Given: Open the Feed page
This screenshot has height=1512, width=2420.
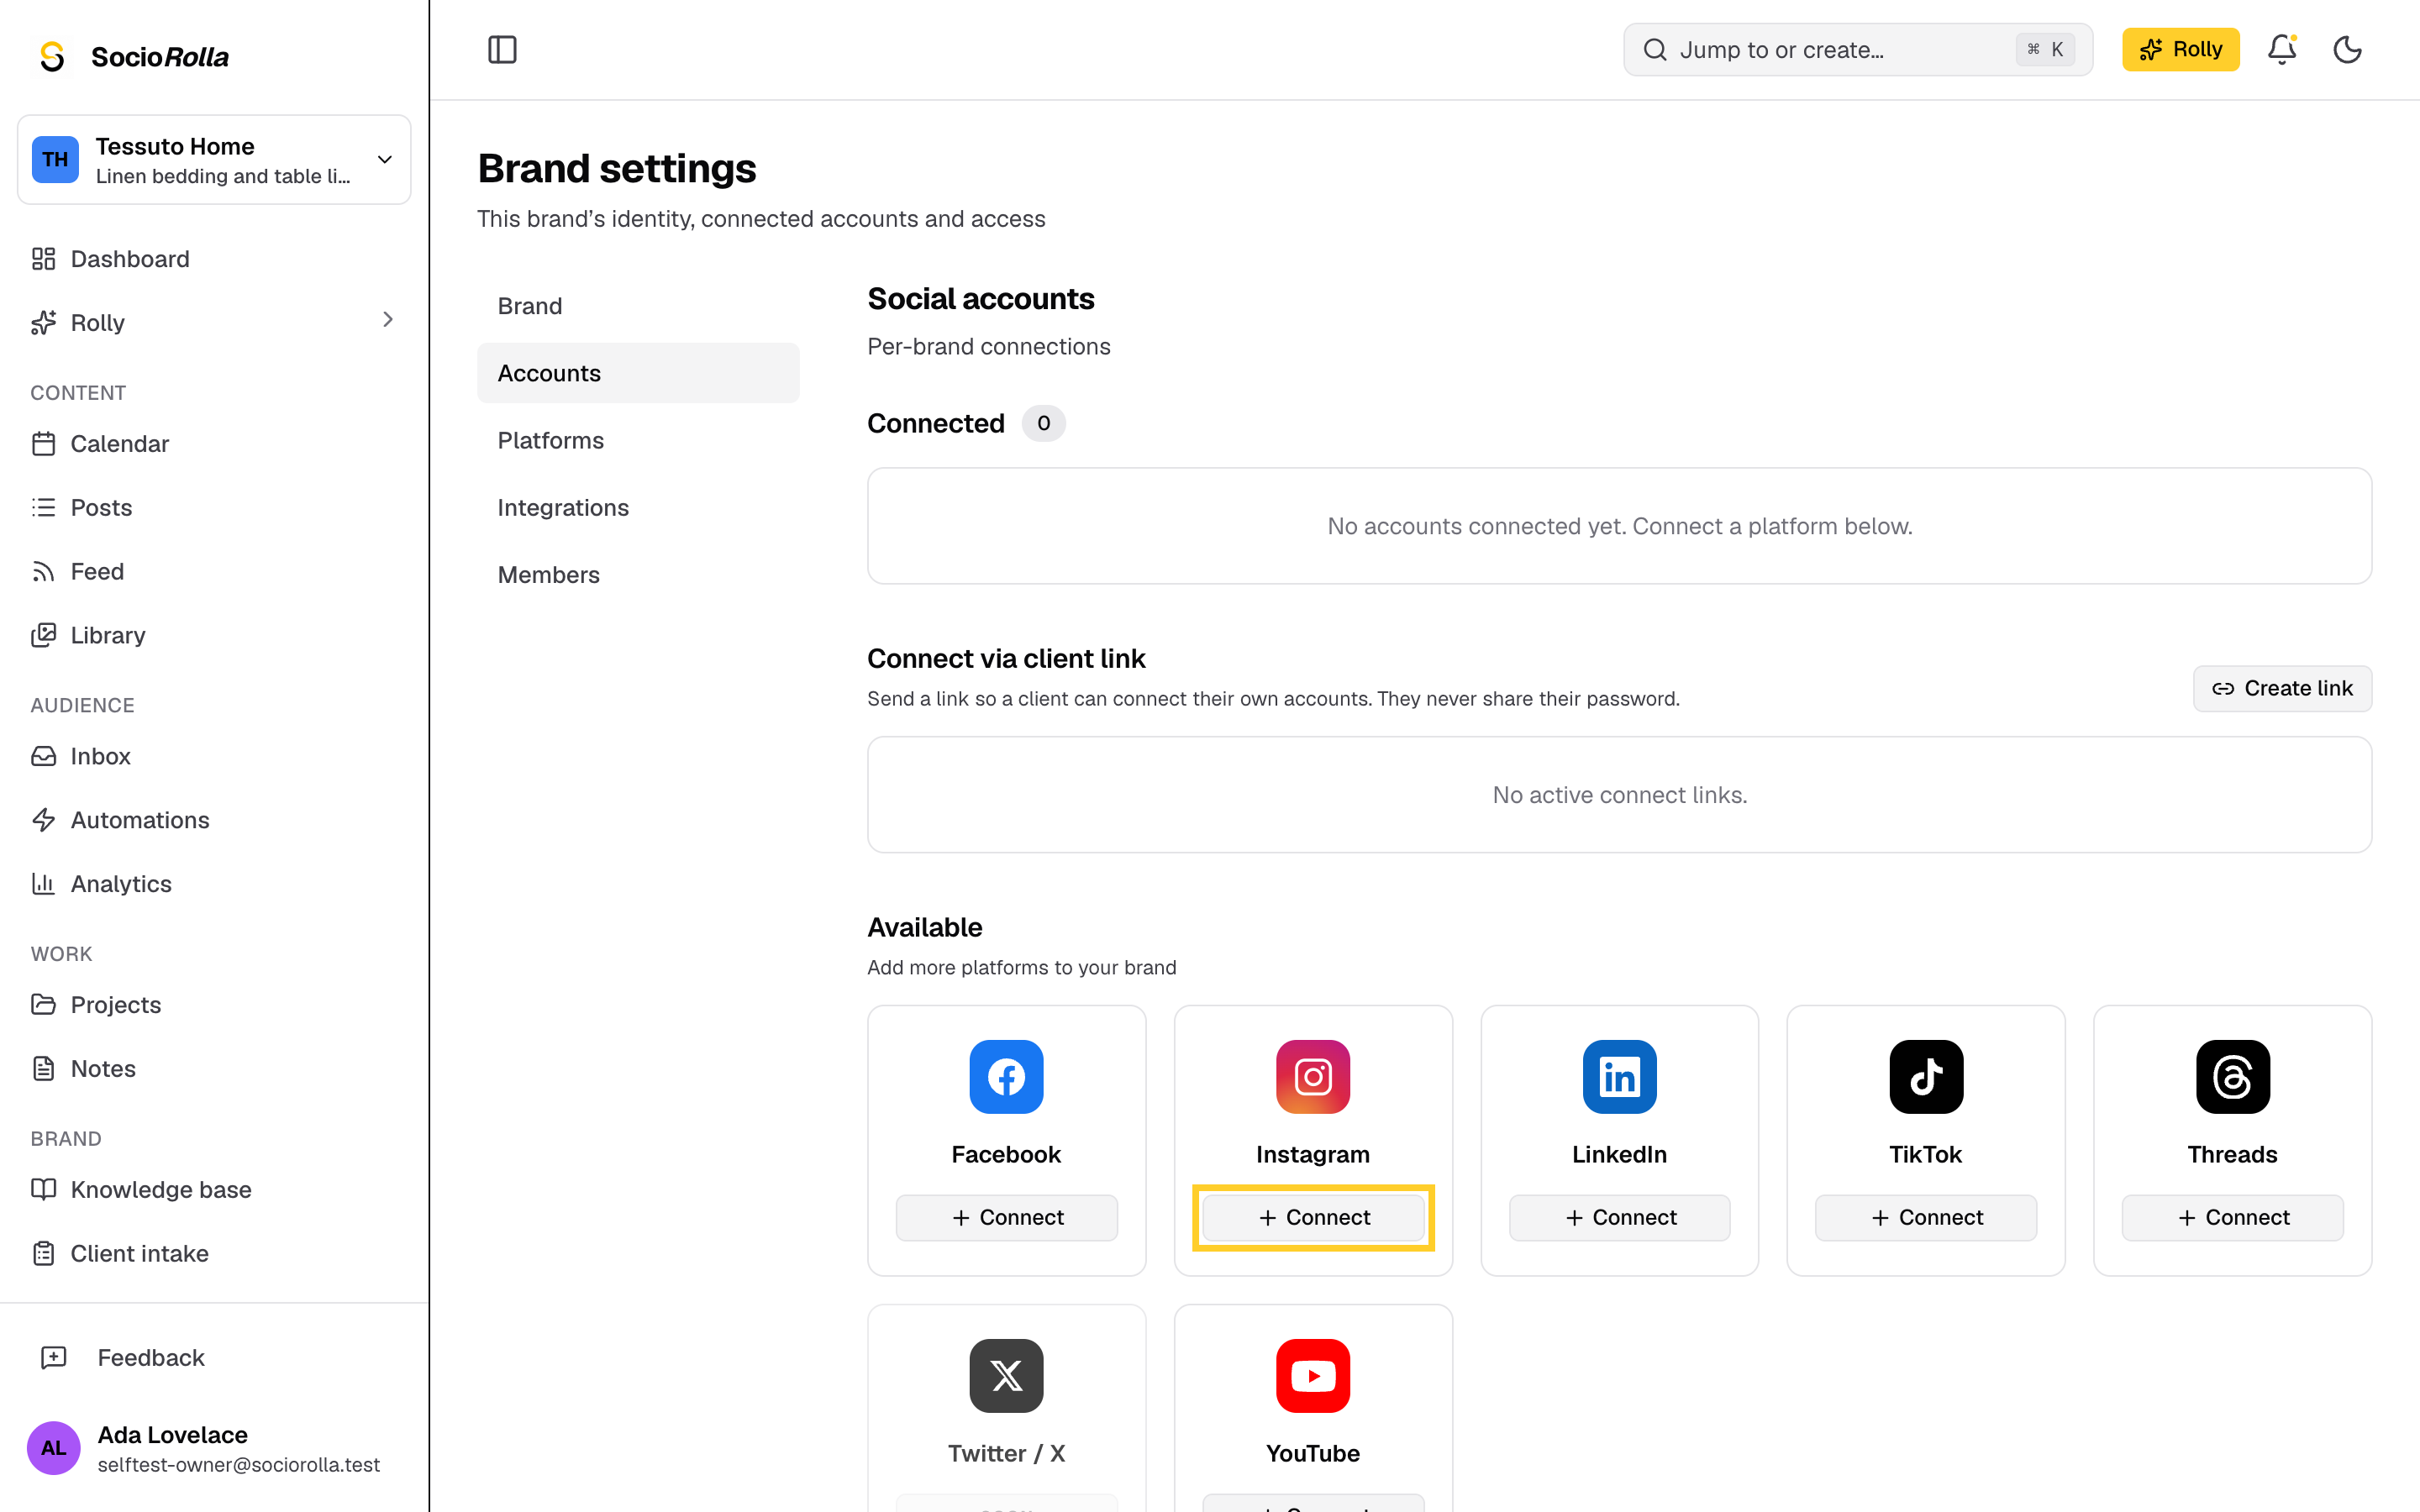Looking at the screenshot, I should [214, 572].
